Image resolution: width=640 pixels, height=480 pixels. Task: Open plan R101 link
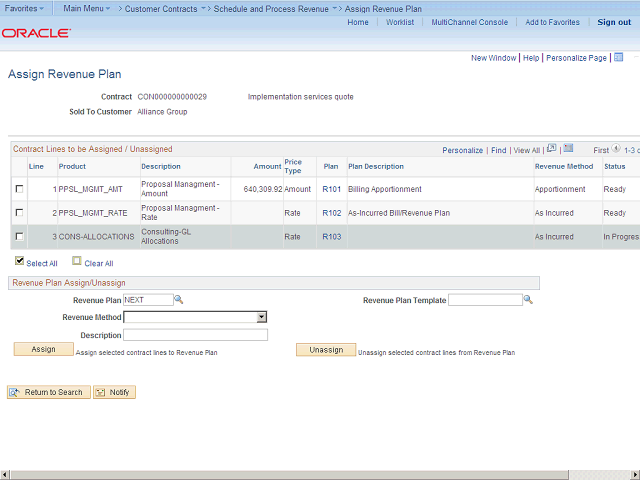coord(332,189)
